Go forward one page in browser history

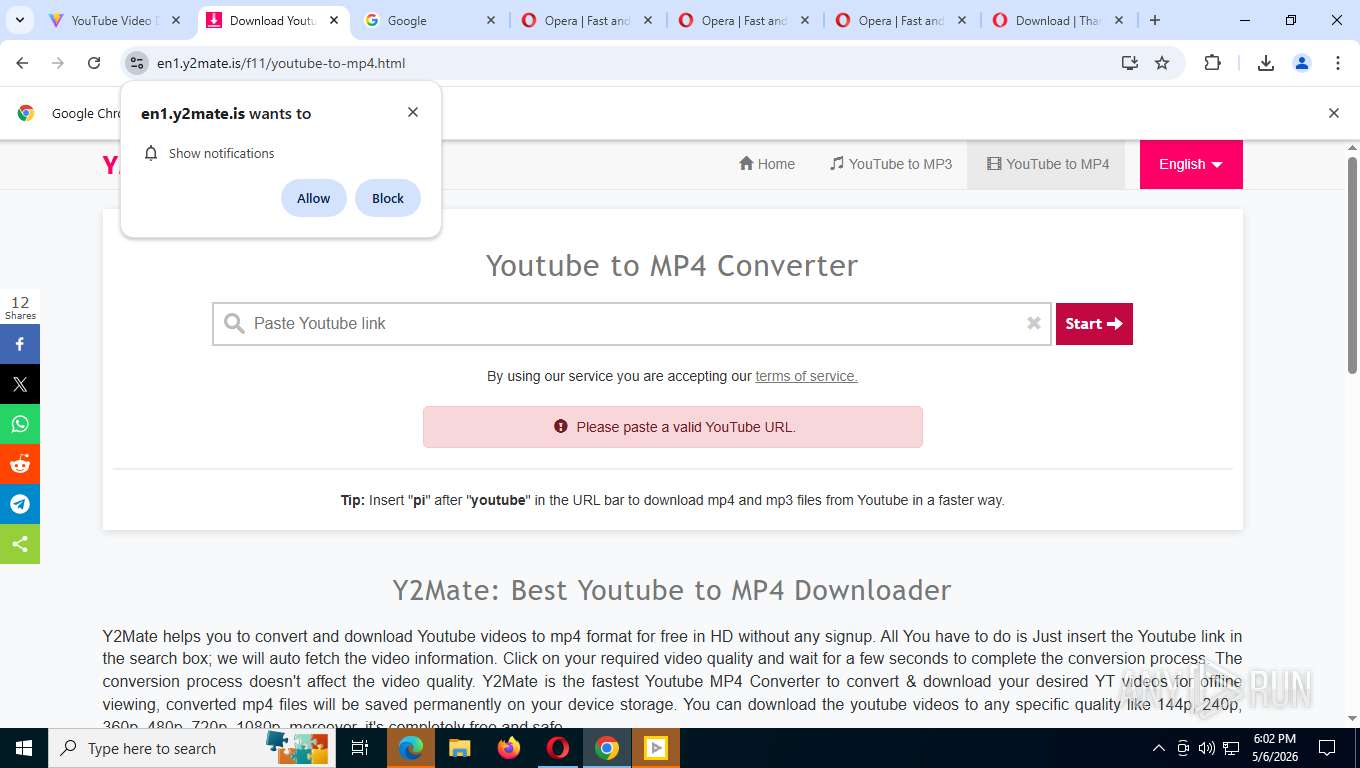tap(58, 63)
